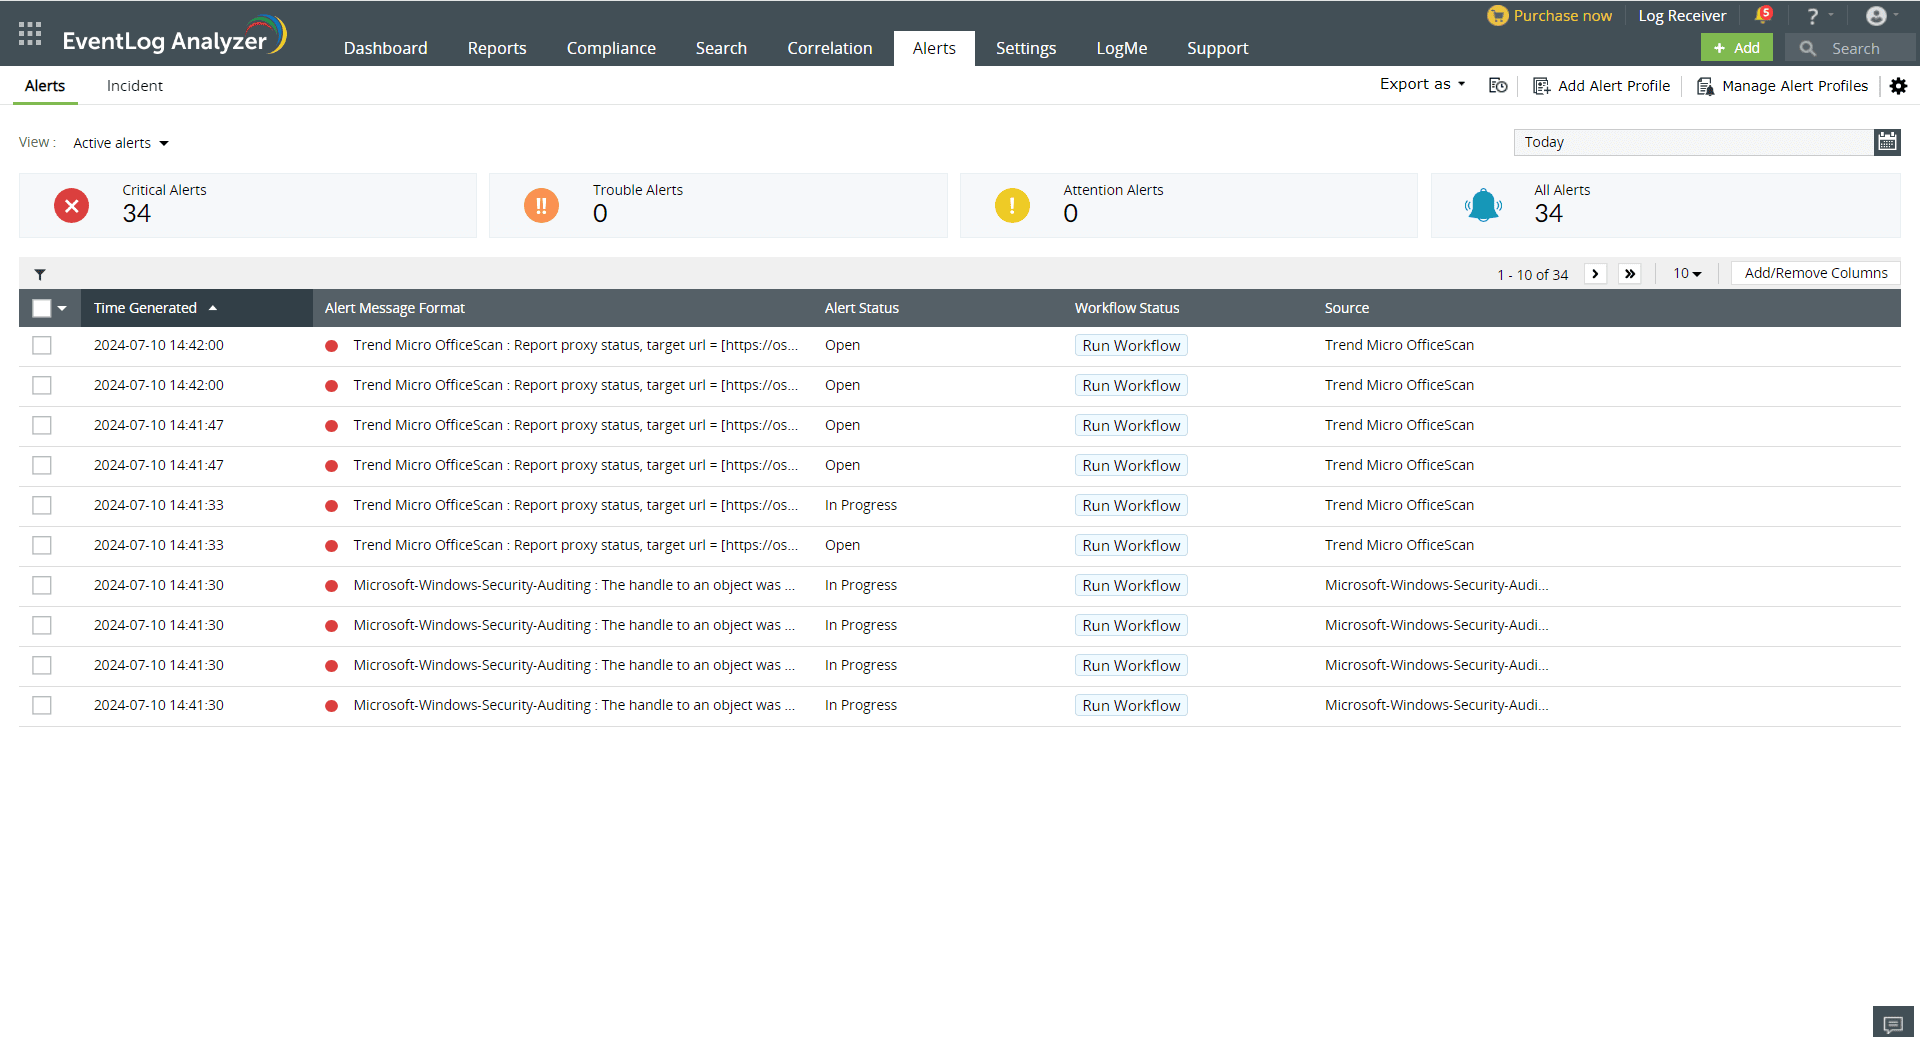
Task: Open the filter funnel above the alerts table
Action: coord(40,273)
